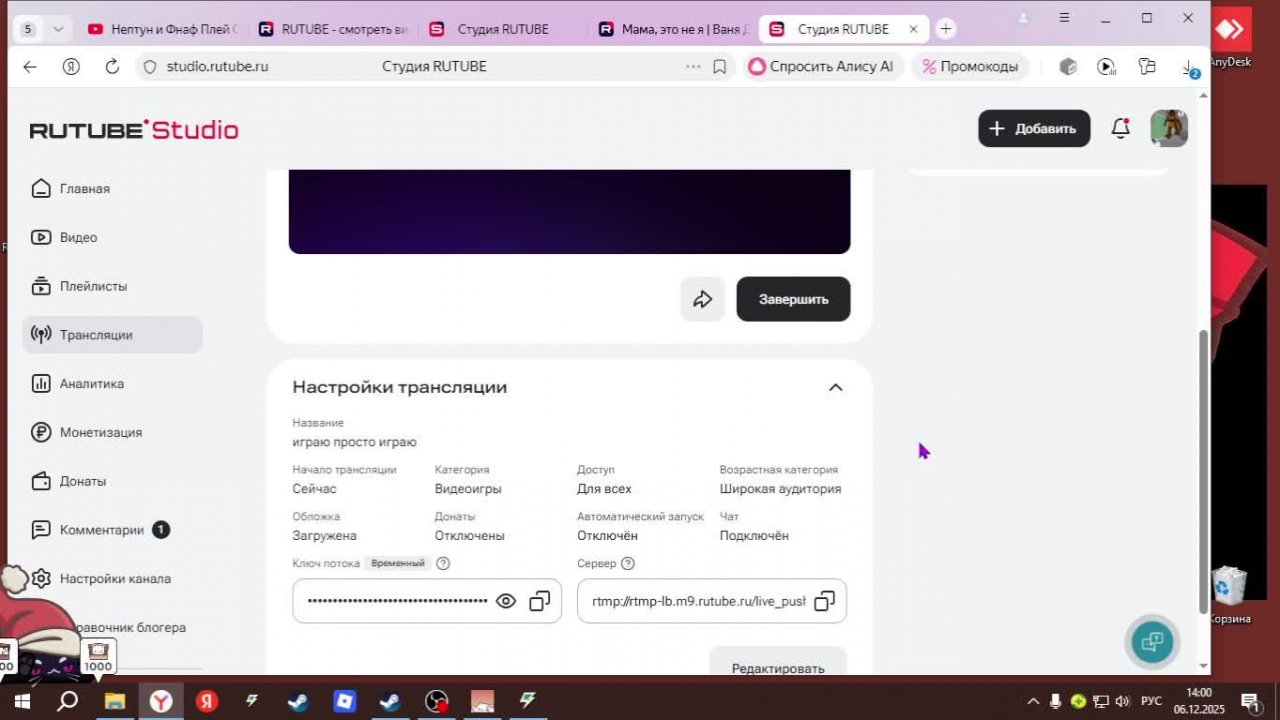Open the tab group counter
The width and height of the screenshot is (1280, 720).
28,29
